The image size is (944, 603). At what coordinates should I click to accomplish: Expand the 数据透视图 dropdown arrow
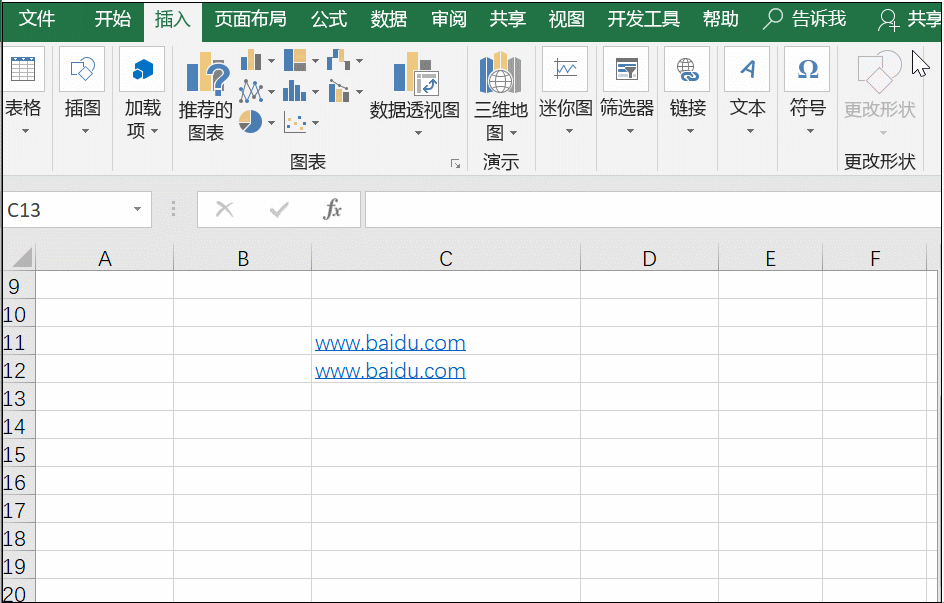tap(418, 132)
